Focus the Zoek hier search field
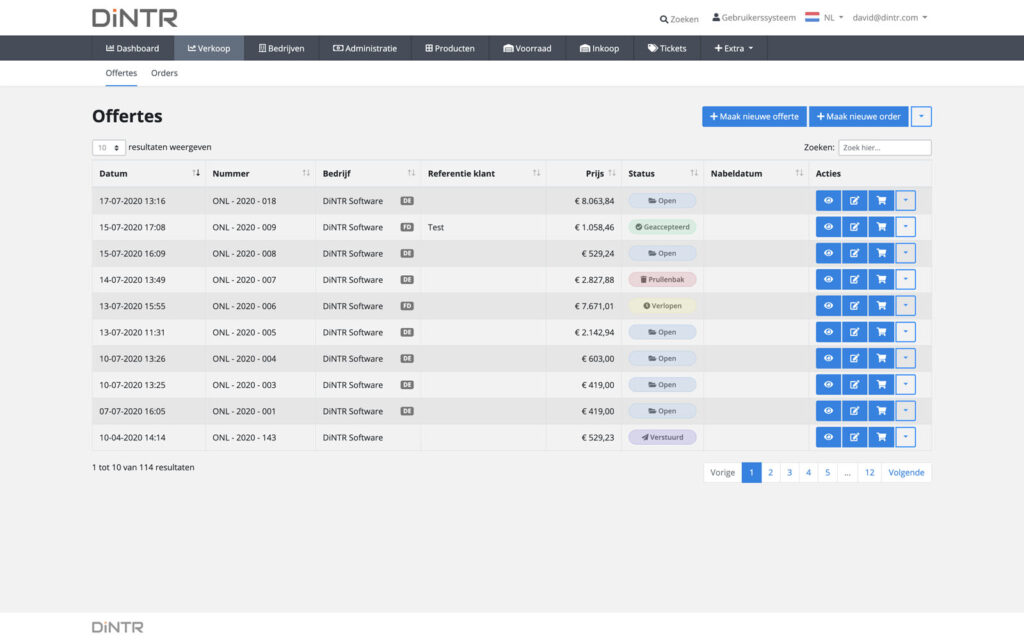This screenshot has height=640, width=1024. [x=884, y=148]
